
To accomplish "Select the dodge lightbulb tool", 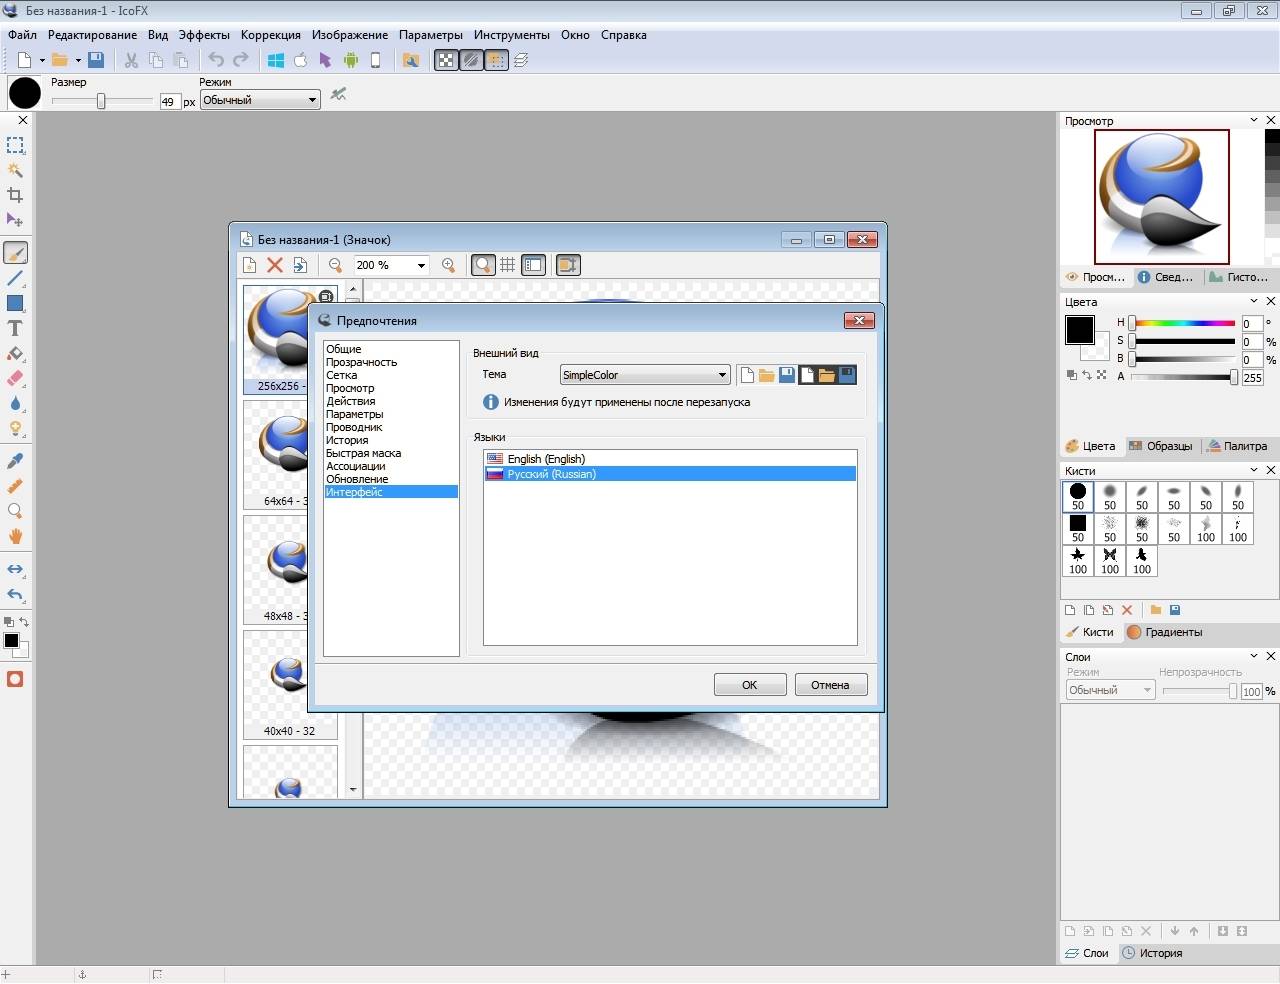I will pos(15,428).
